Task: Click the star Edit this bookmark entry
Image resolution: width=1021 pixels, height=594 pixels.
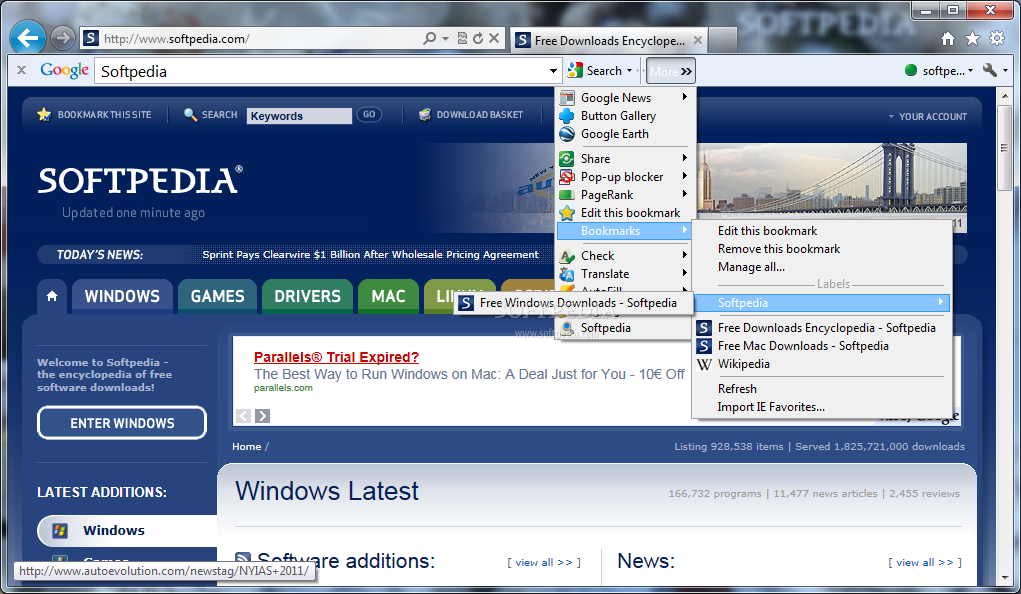Action: pyautogui.click(x=625, y=213)
